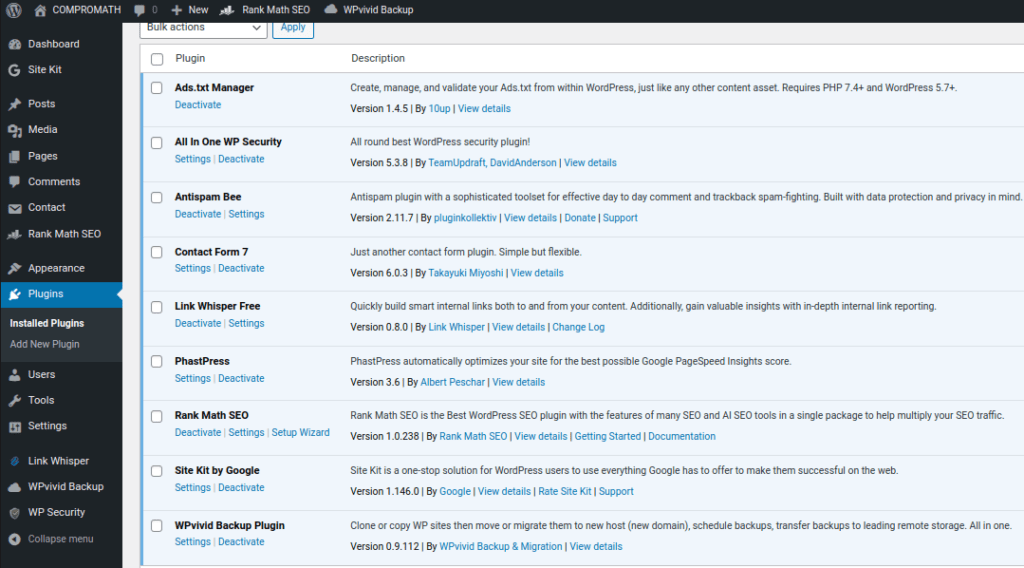Screen dimensions: 1024x568
Task: Open Installed Plugins submenu item
Action: pyautogui.click(x=47, y=323)
